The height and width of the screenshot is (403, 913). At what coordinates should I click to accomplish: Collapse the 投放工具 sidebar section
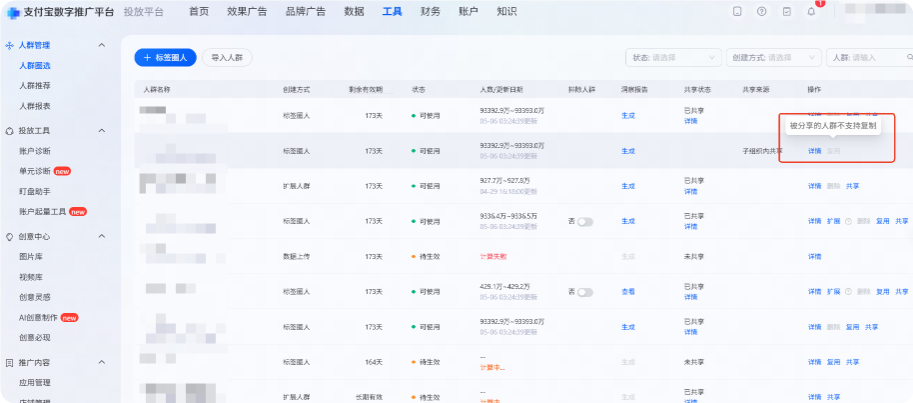tap(101, 131)
